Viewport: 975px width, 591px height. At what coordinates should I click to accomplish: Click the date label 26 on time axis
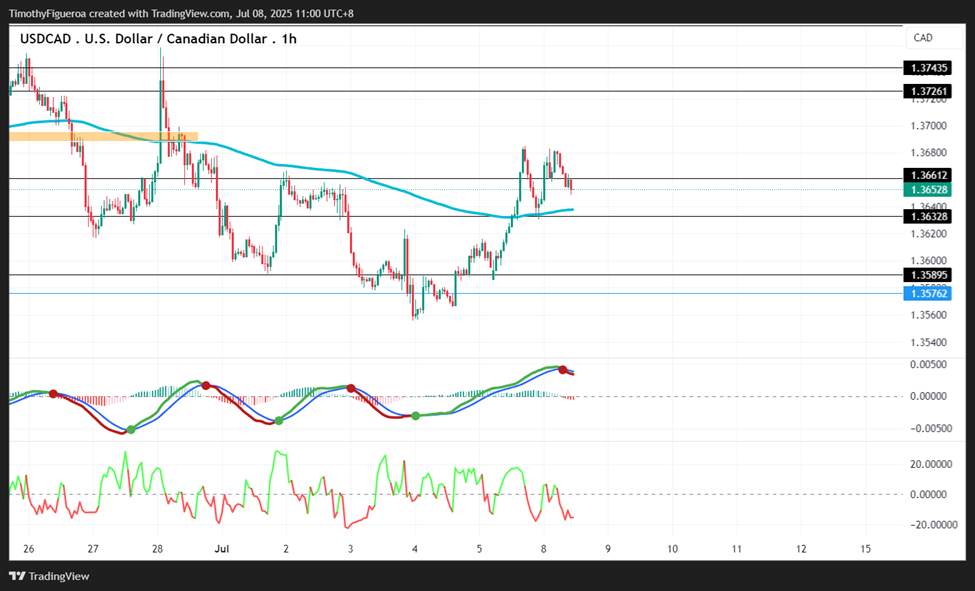pyautogui.click(x=29, y=549)
